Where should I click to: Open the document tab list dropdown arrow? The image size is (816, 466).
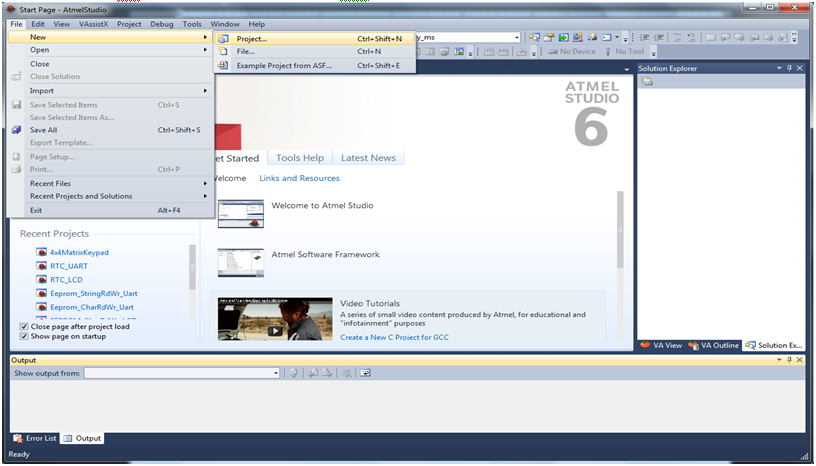coord(627,69)
